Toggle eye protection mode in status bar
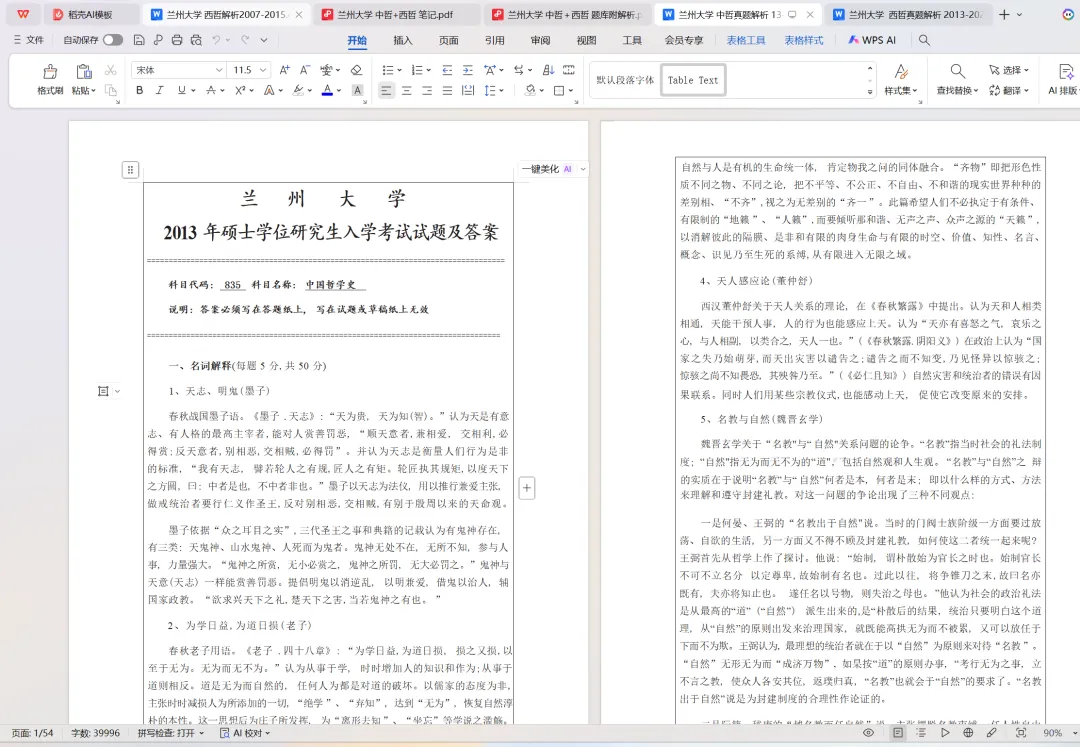 click(869, 733)
